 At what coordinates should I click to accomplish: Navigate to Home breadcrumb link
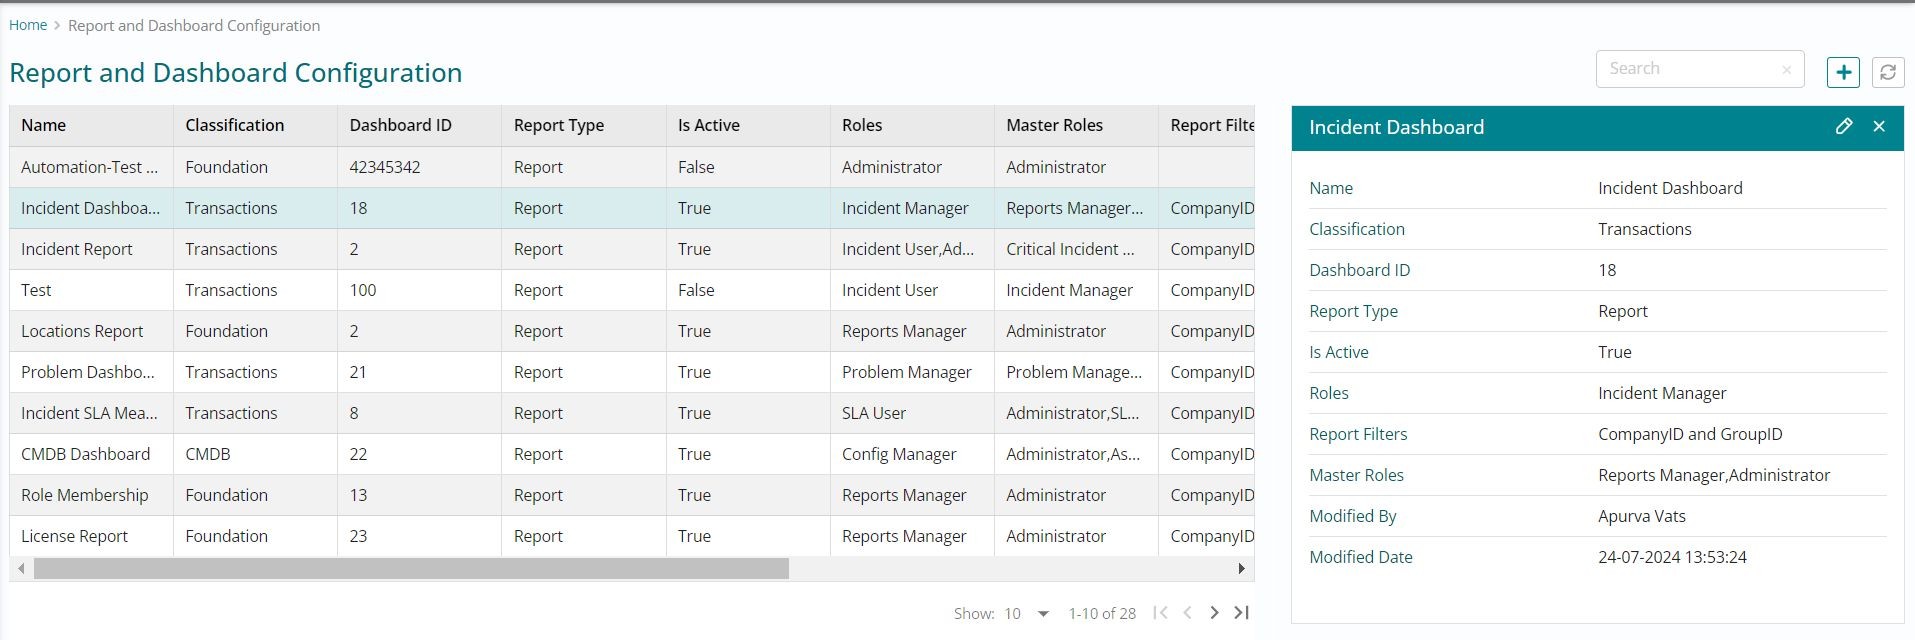28,25
